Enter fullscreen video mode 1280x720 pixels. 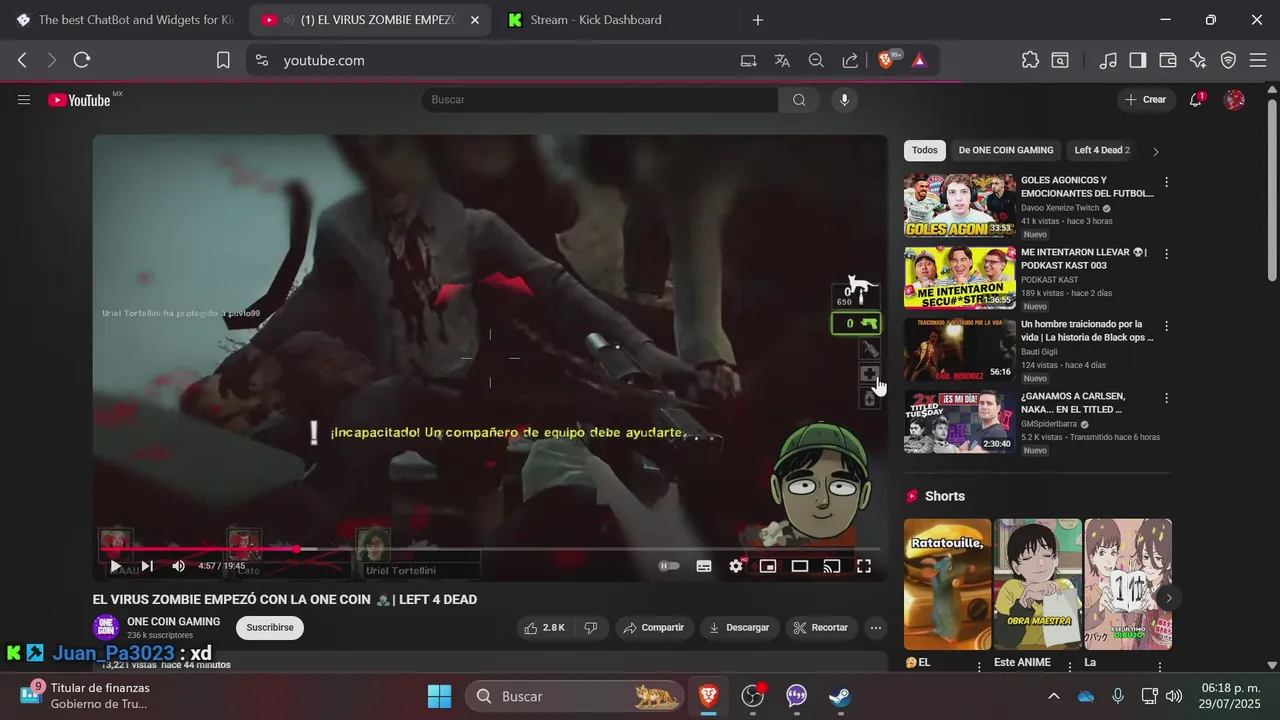coord(864,566)
